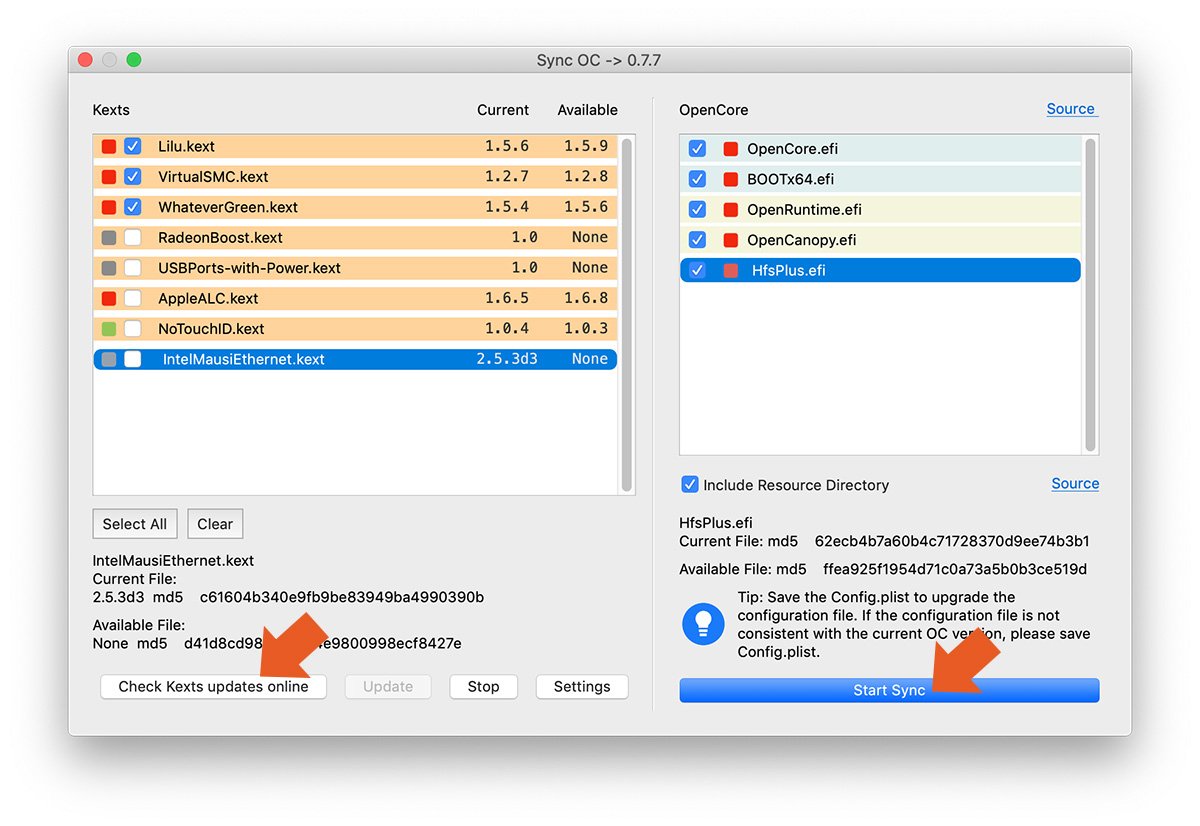Click NoTouchID's available version 1.0.3
The width and height of the screenshot is (1200, 826).
pos(586,329)
